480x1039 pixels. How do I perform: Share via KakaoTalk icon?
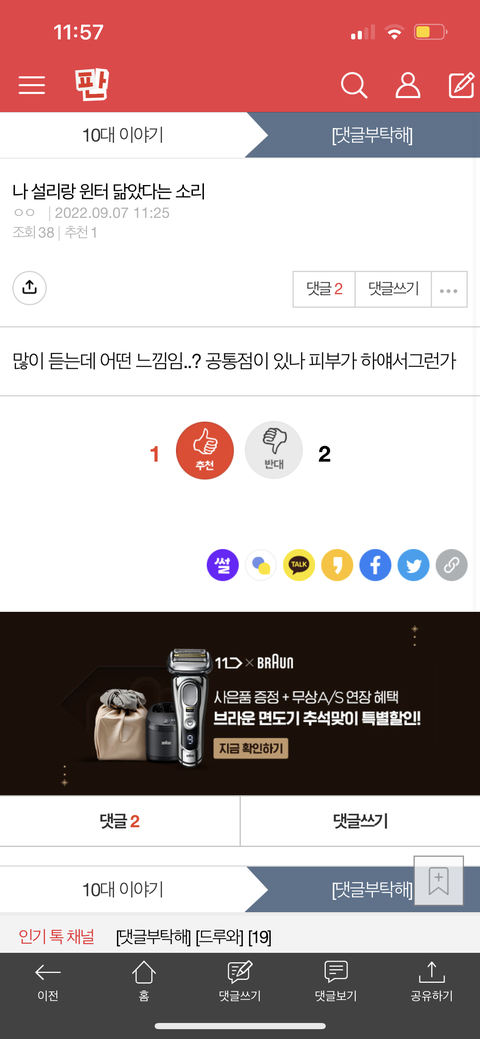pos(299,565)
